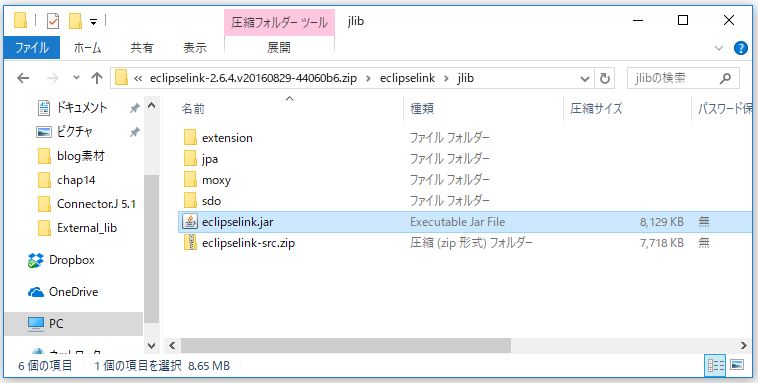The width and height of the screenshot is (758, 383).
Task: Click navigation pane scroll down arrow
Action: [x=151, y=345]
